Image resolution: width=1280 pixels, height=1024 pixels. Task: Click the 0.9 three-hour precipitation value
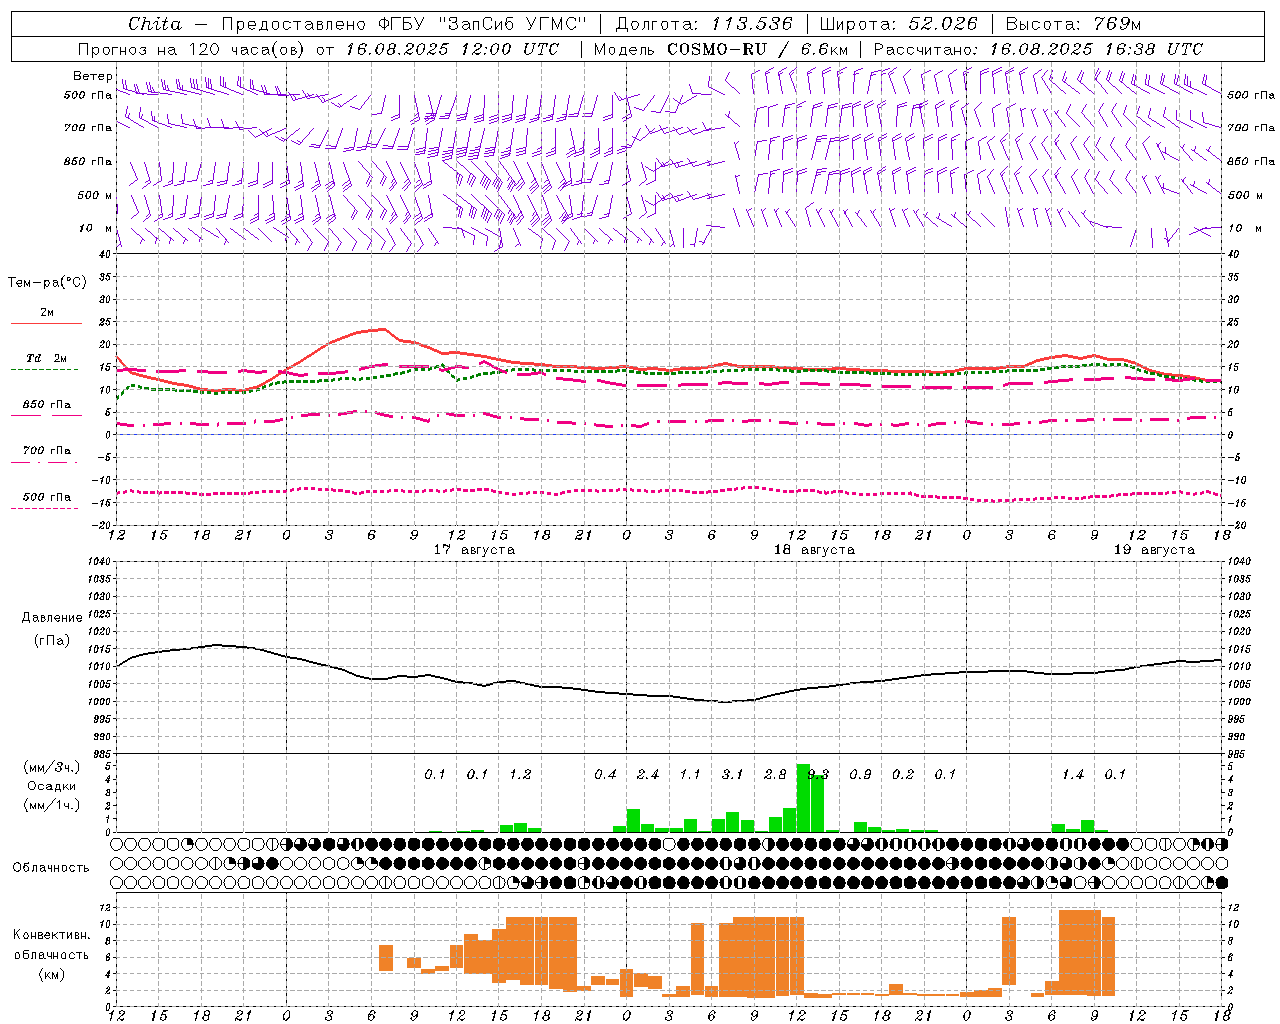(x=860, y=774)
